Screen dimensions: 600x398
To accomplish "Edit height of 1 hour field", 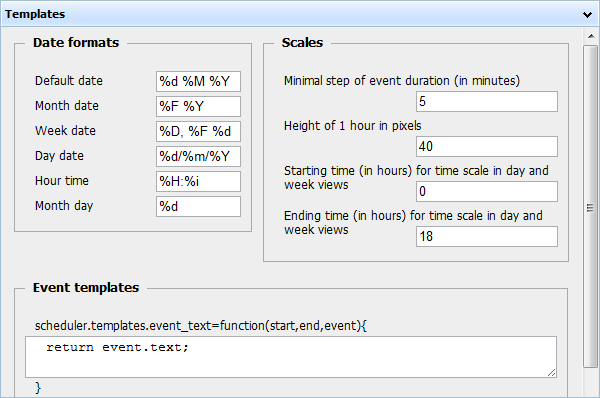I will [487, 147].
